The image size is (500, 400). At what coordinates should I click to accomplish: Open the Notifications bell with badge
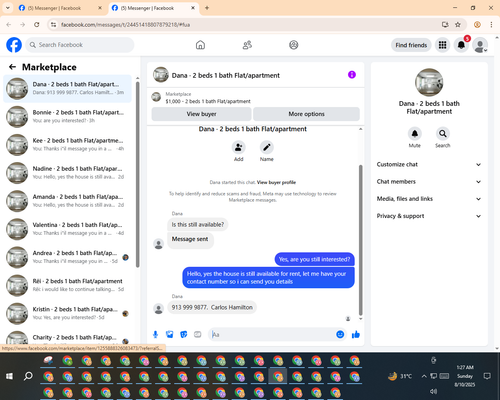coord(461,45)
